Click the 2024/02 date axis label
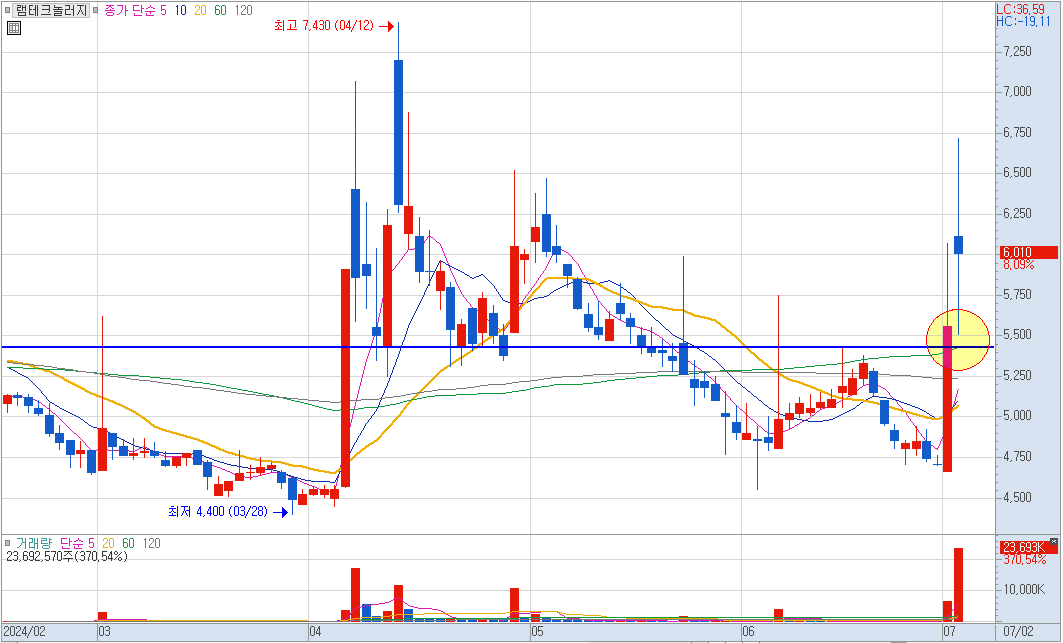Screen dimensions: 1063x643 click(x=25, y=631)
